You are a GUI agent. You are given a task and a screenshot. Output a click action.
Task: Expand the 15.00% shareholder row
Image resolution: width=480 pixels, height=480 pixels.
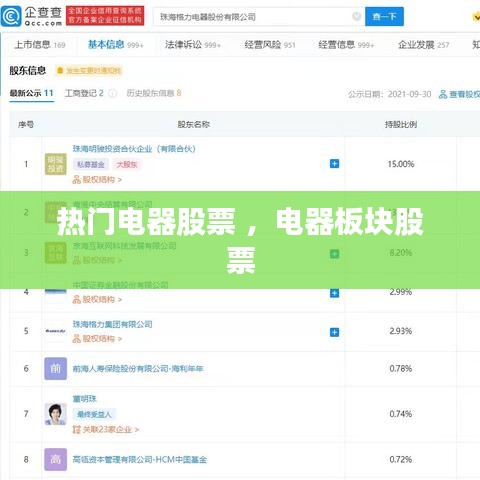[334, 164]
